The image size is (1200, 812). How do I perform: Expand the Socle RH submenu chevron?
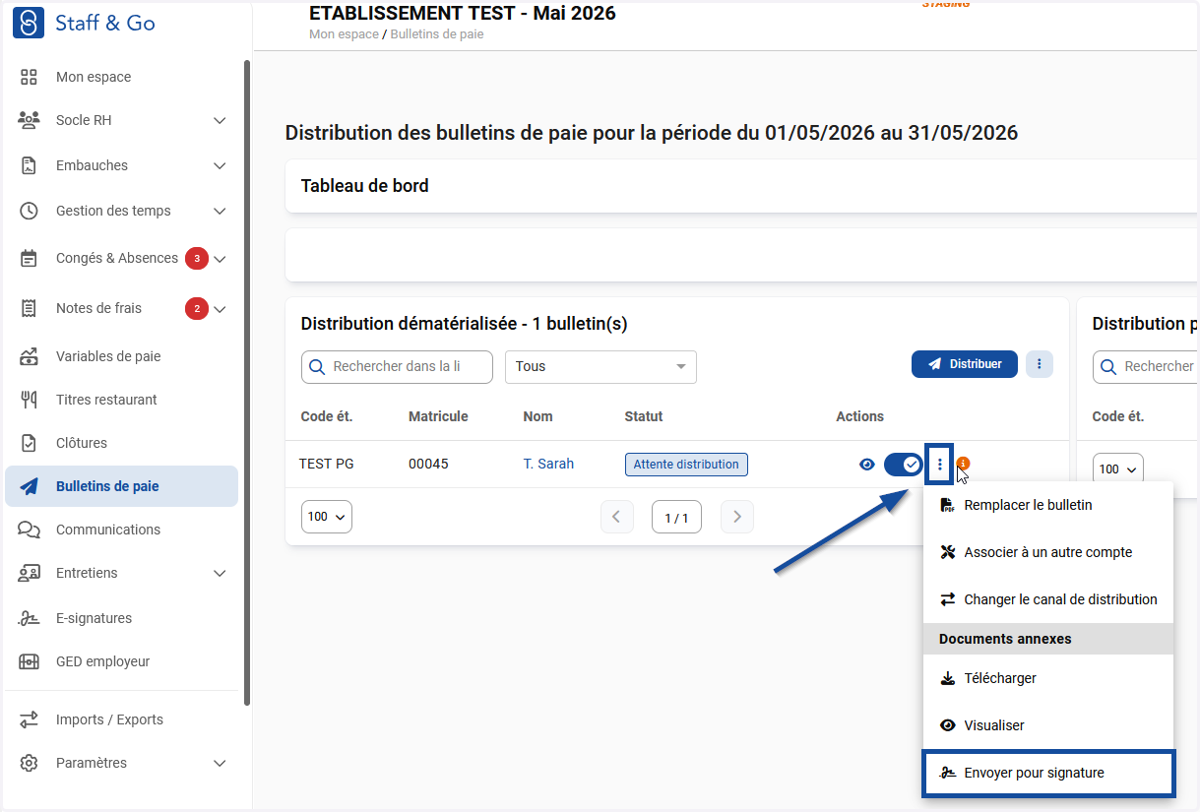point(220,120)
